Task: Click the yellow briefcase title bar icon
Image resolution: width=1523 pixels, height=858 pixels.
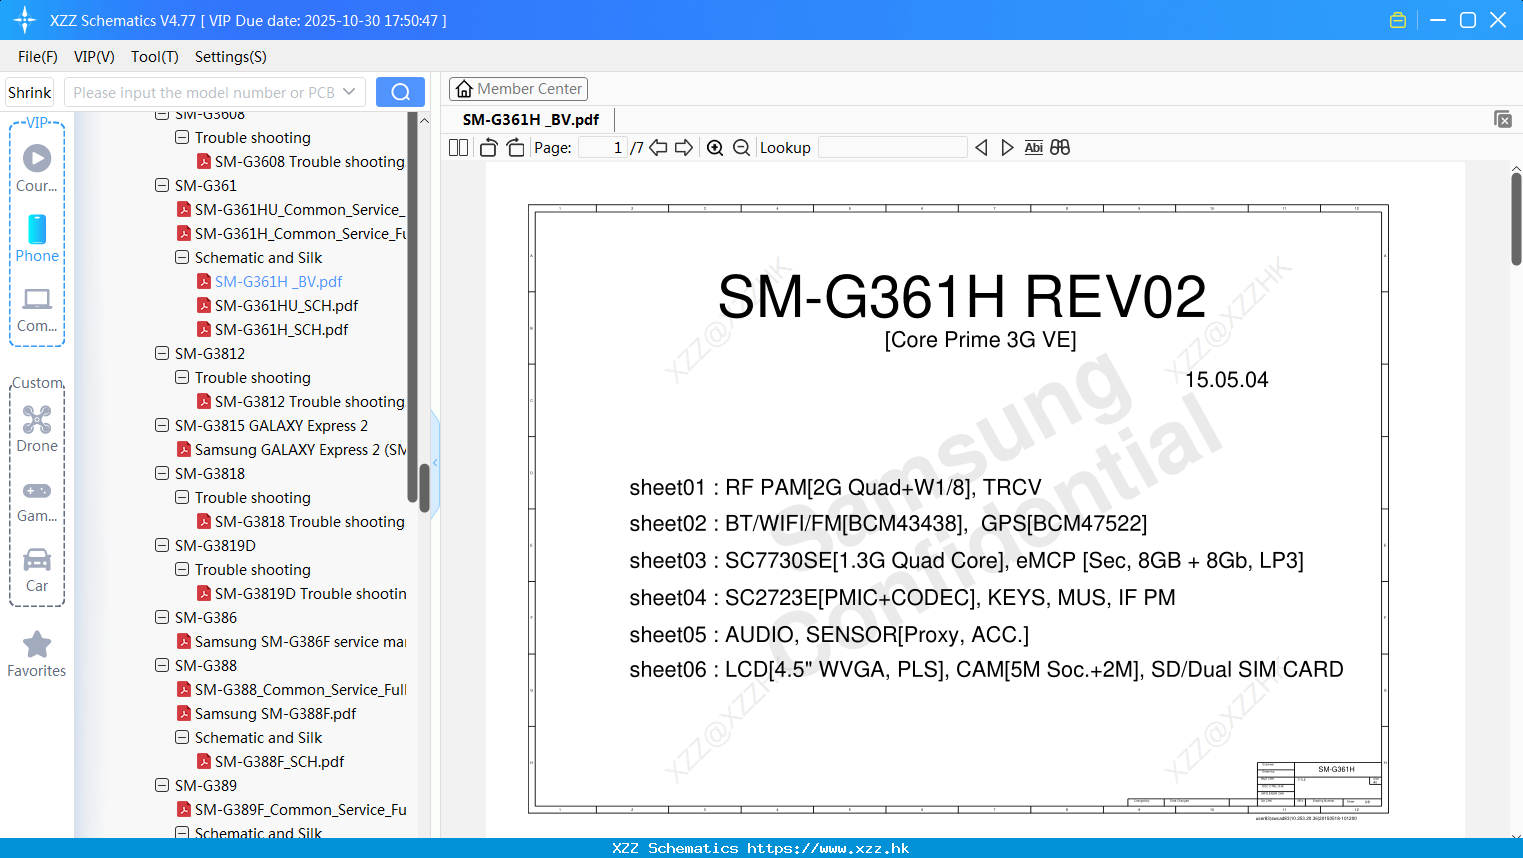Action: click(x=1398, y=20)
